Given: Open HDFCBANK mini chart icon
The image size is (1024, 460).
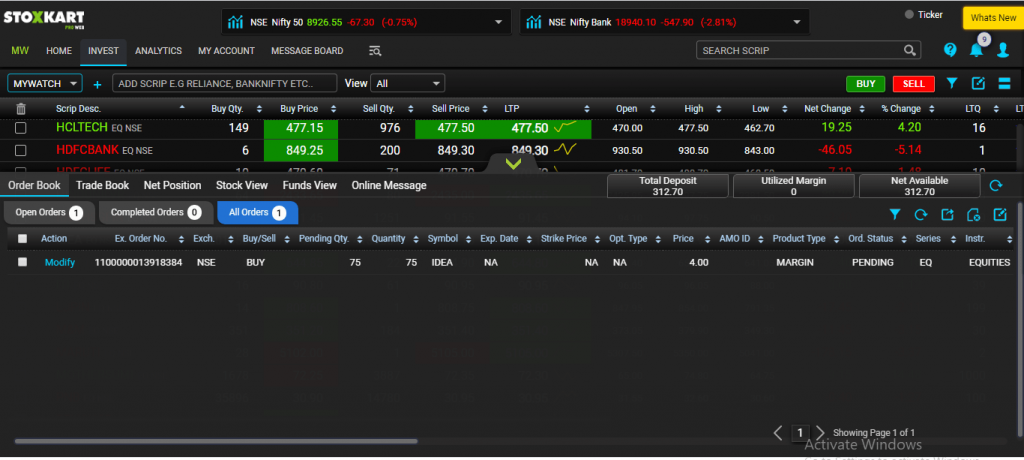Looking at the screenshot, I should [x=565, y=150].
